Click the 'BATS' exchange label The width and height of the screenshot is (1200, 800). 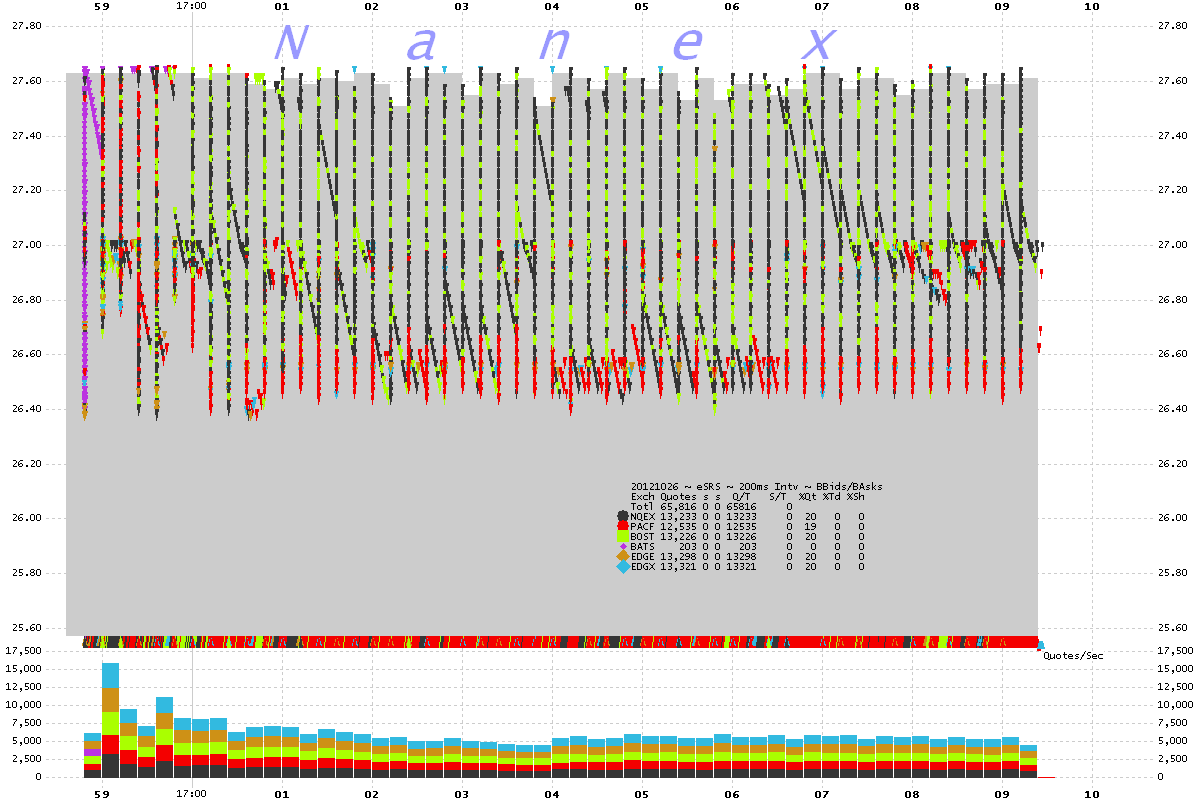(x=643, y=546)
